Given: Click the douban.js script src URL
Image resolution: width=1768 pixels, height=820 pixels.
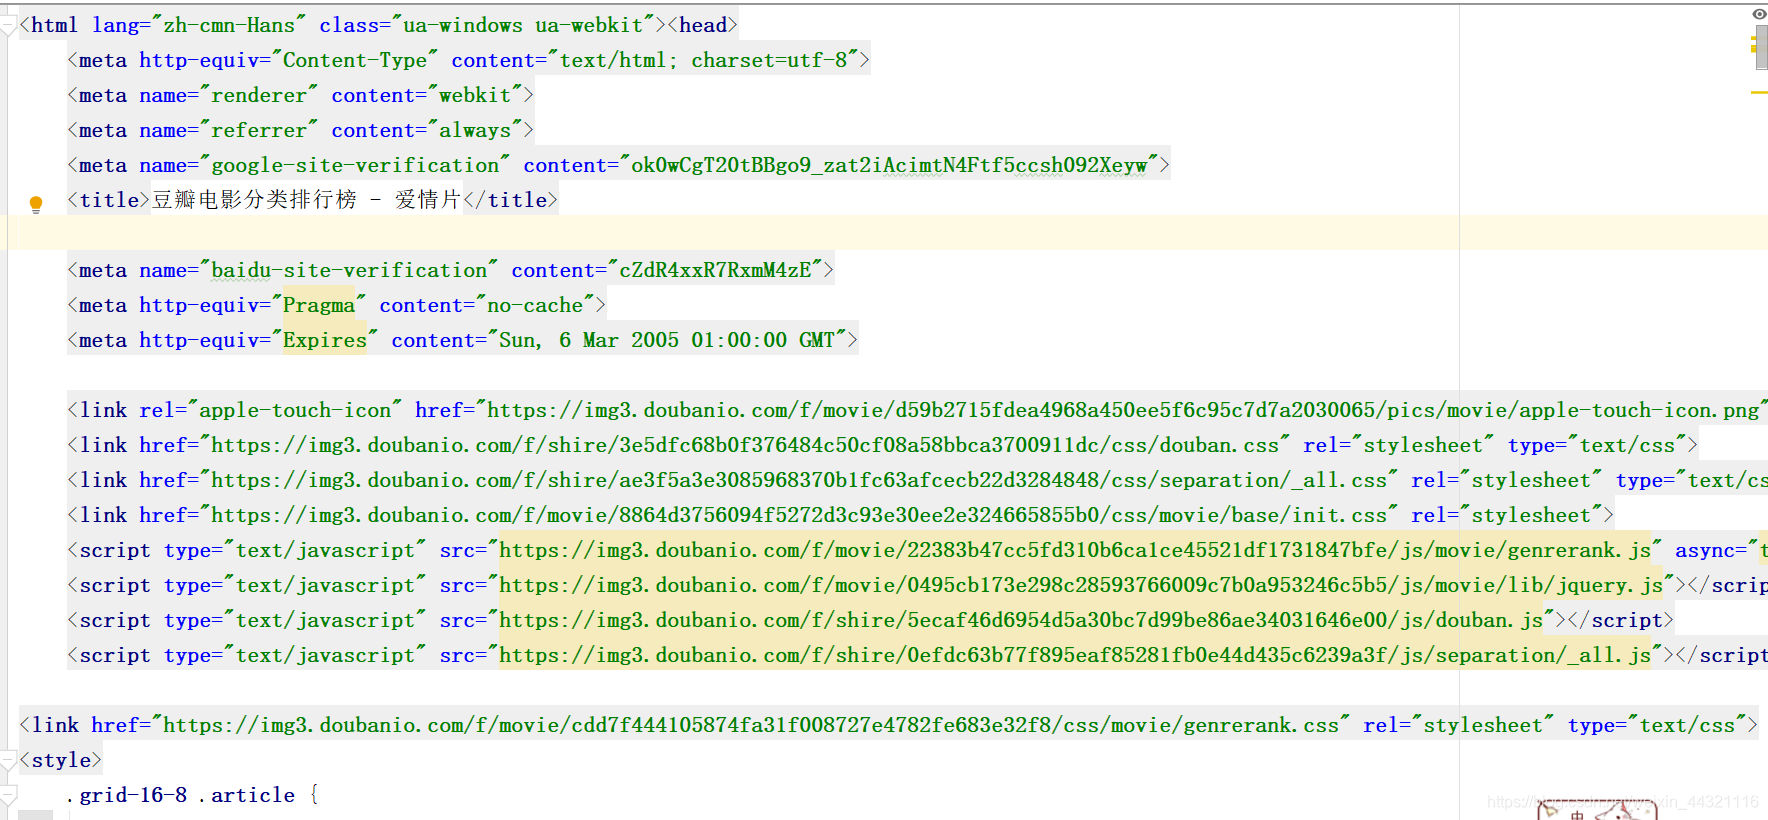Looking at the screenshot, I should [x=1021, y=620].
